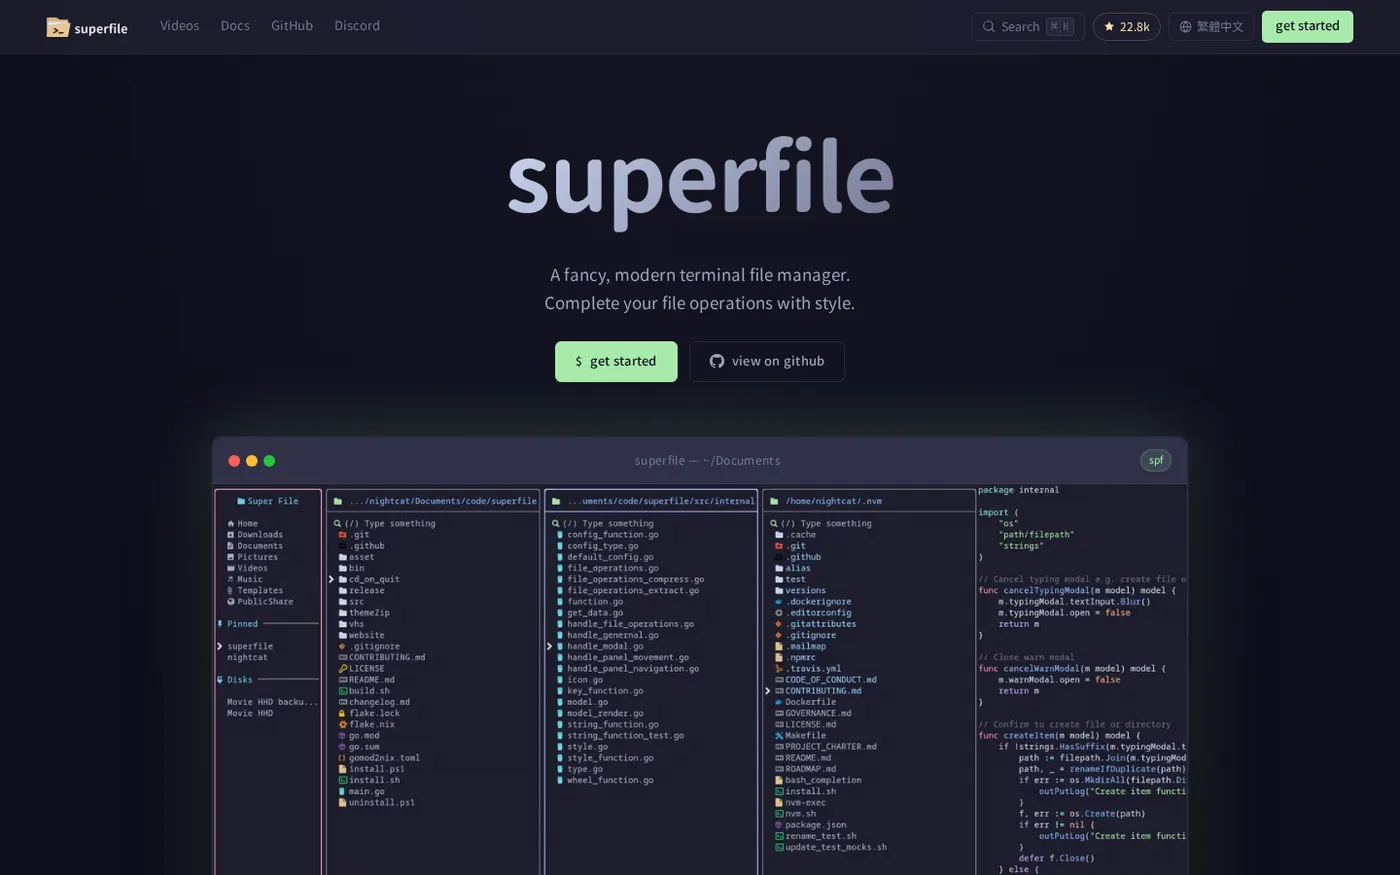Image resolution: width=1400 pixels, height=875 pixels.
Task: Select 'wheel_function.go' file
Action: coord(611,780)
